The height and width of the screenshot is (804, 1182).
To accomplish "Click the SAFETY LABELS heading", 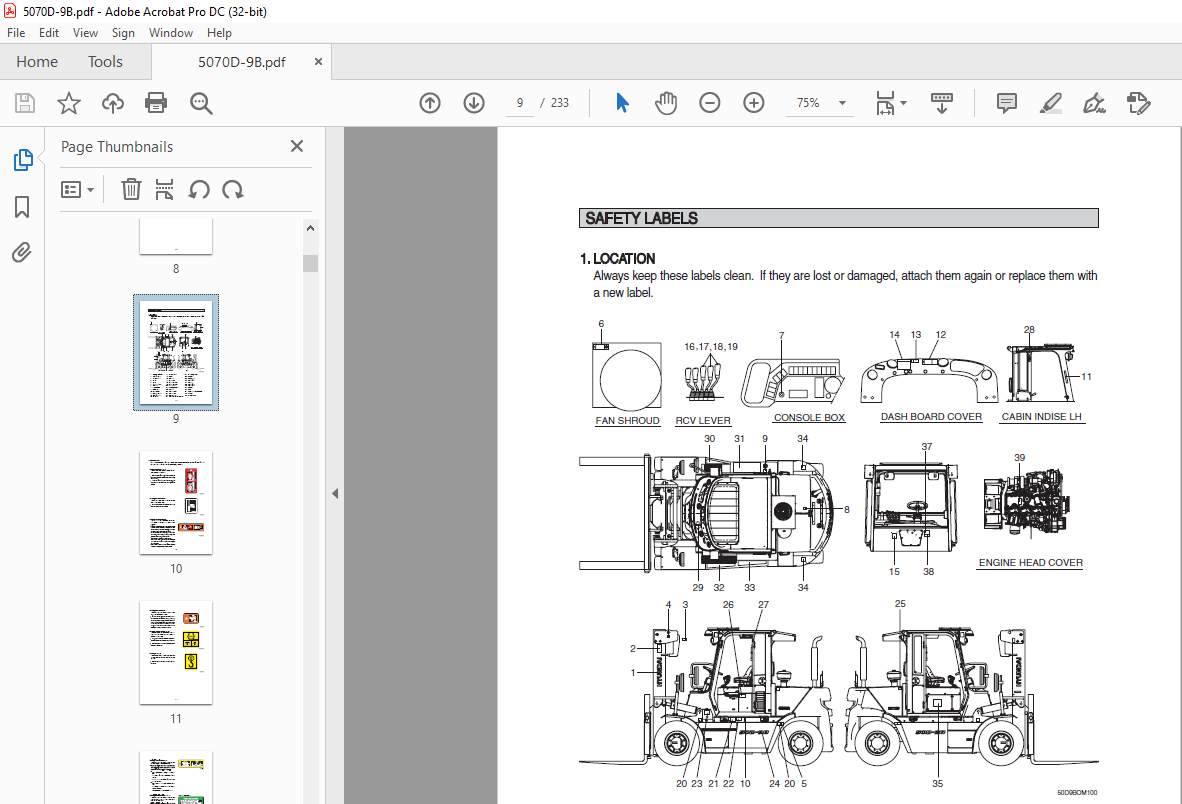I will 641,219.
